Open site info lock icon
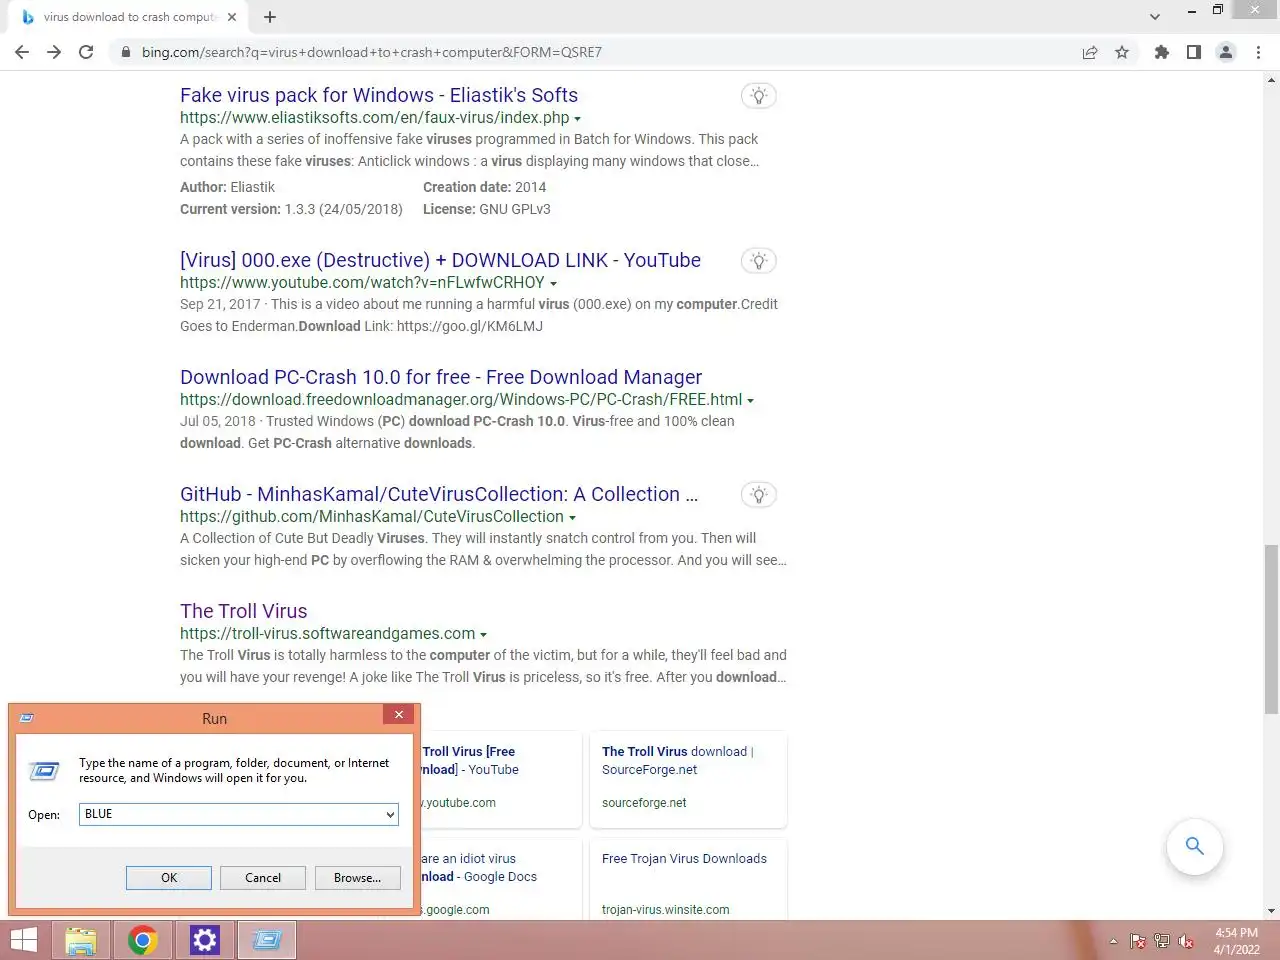 [x=126, y=52]
